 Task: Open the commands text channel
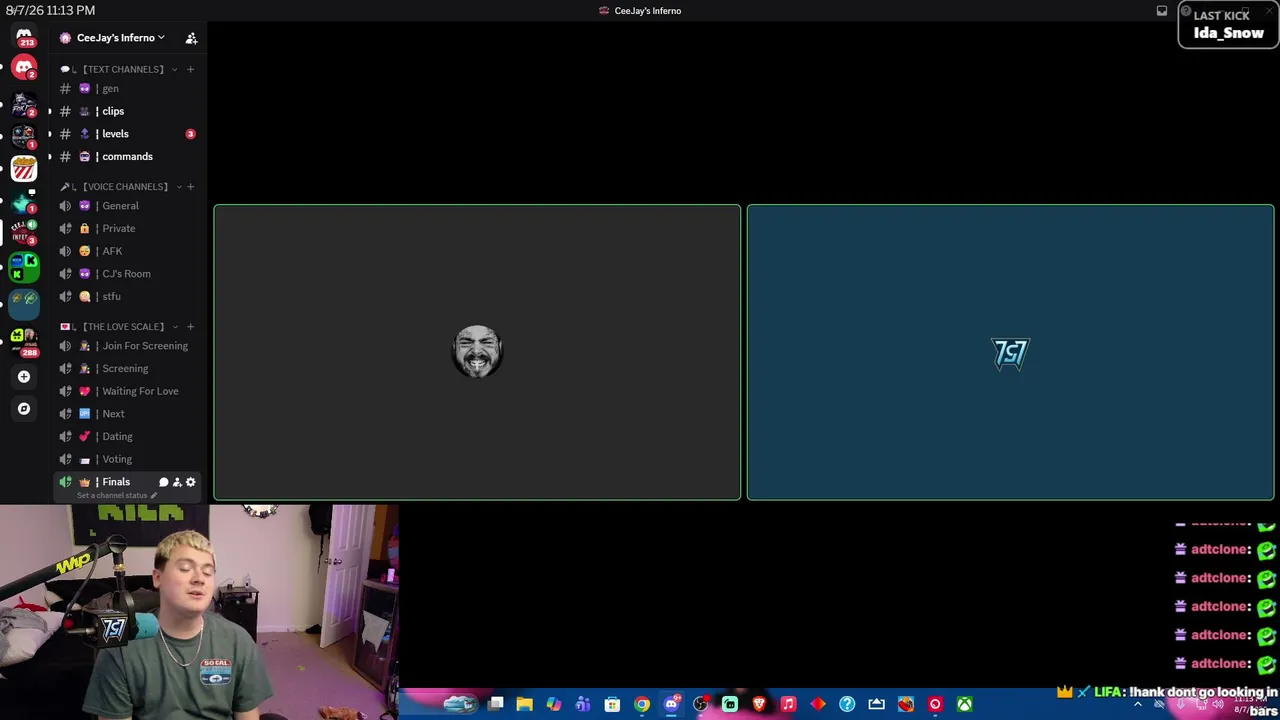[x=128, y=157]
